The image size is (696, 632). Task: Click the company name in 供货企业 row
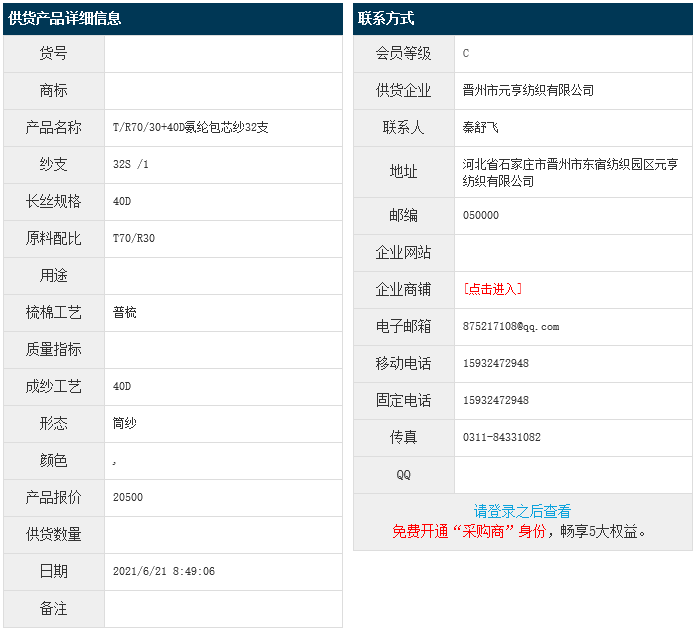pos(528,90)
